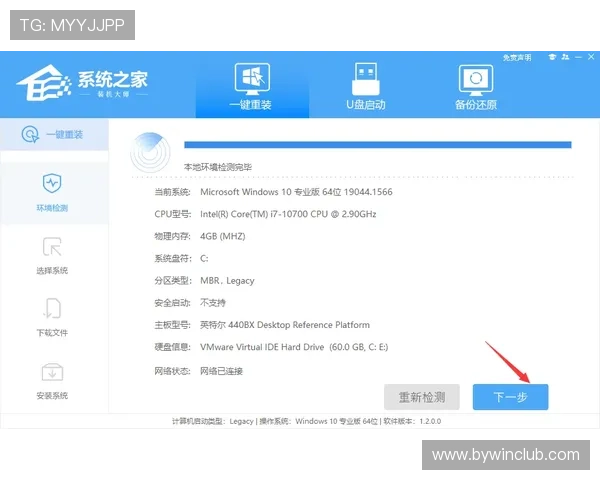The width and height of the screenshot is (600, 480).
Task: Click the blue detection progress bar
Action: point(378,145)
